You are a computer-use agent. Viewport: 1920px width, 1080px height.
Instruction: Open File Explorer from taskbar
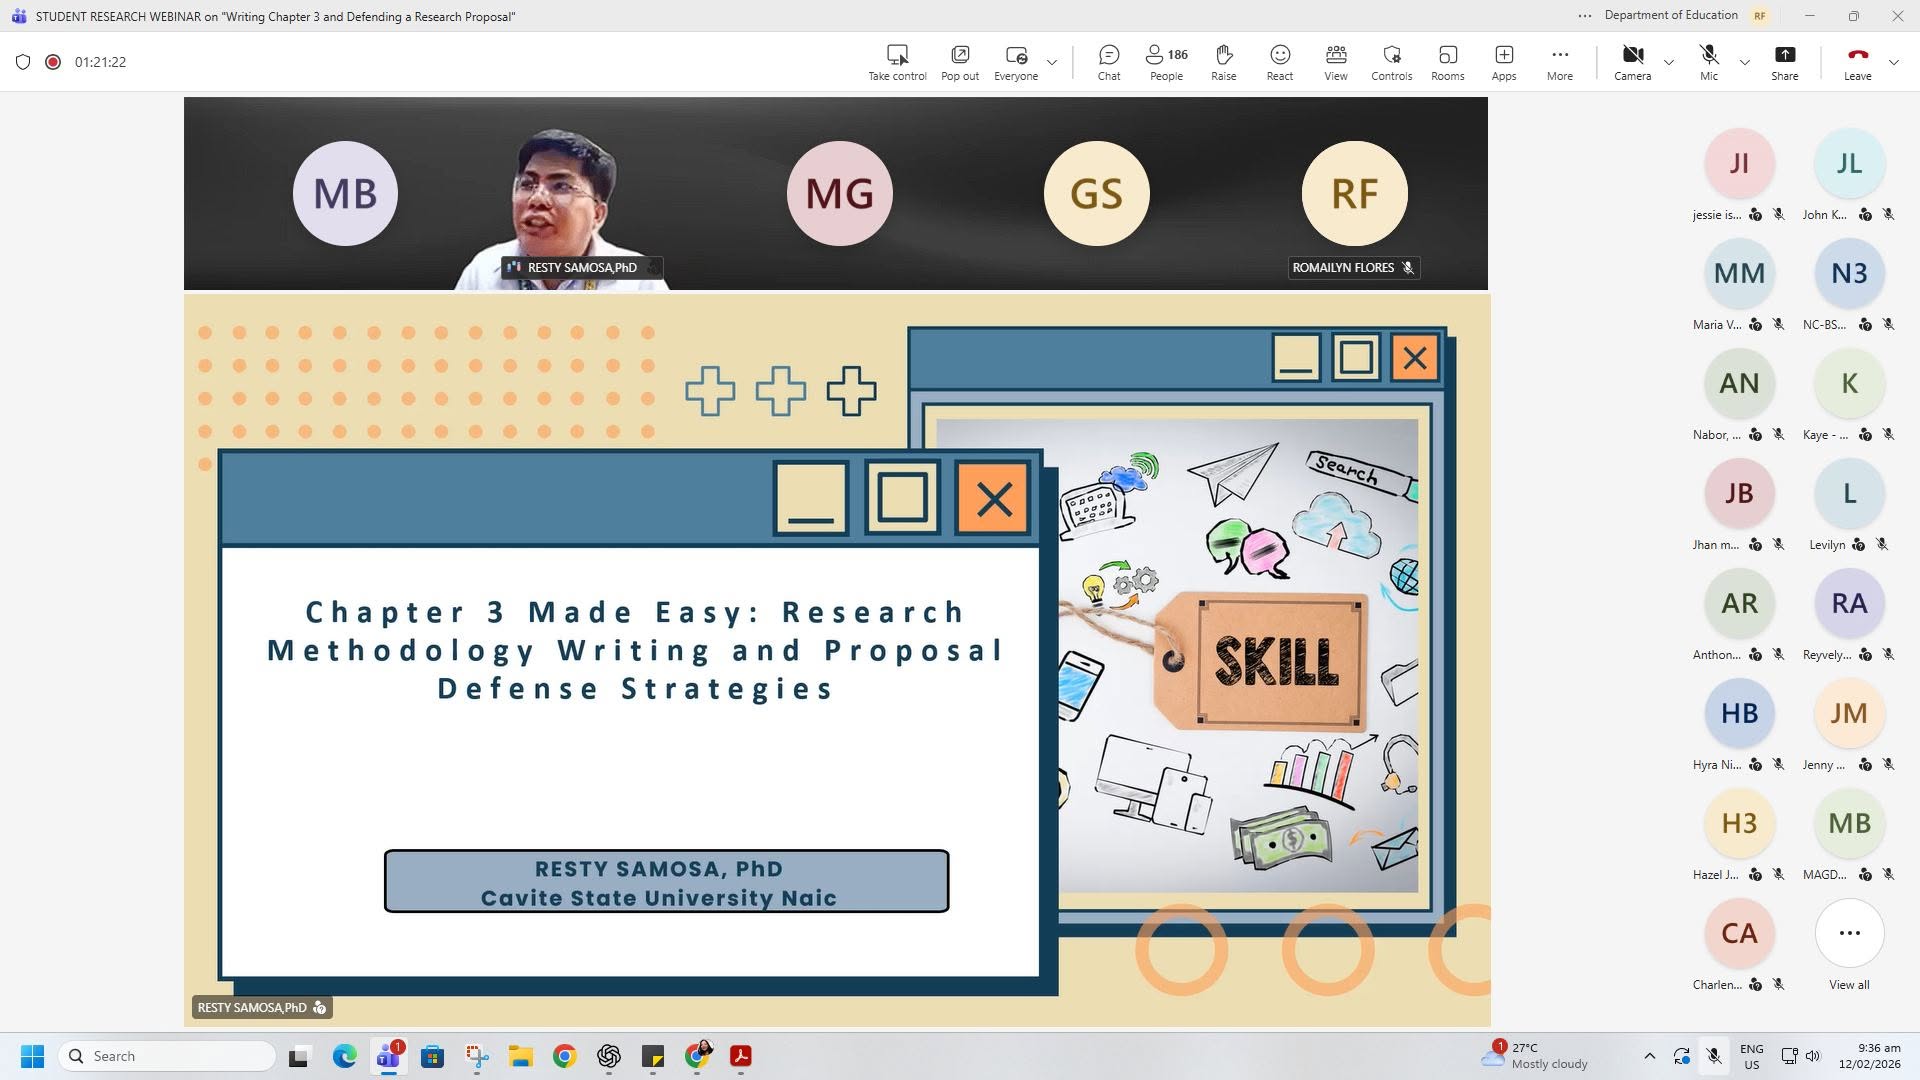(520, 1056)
